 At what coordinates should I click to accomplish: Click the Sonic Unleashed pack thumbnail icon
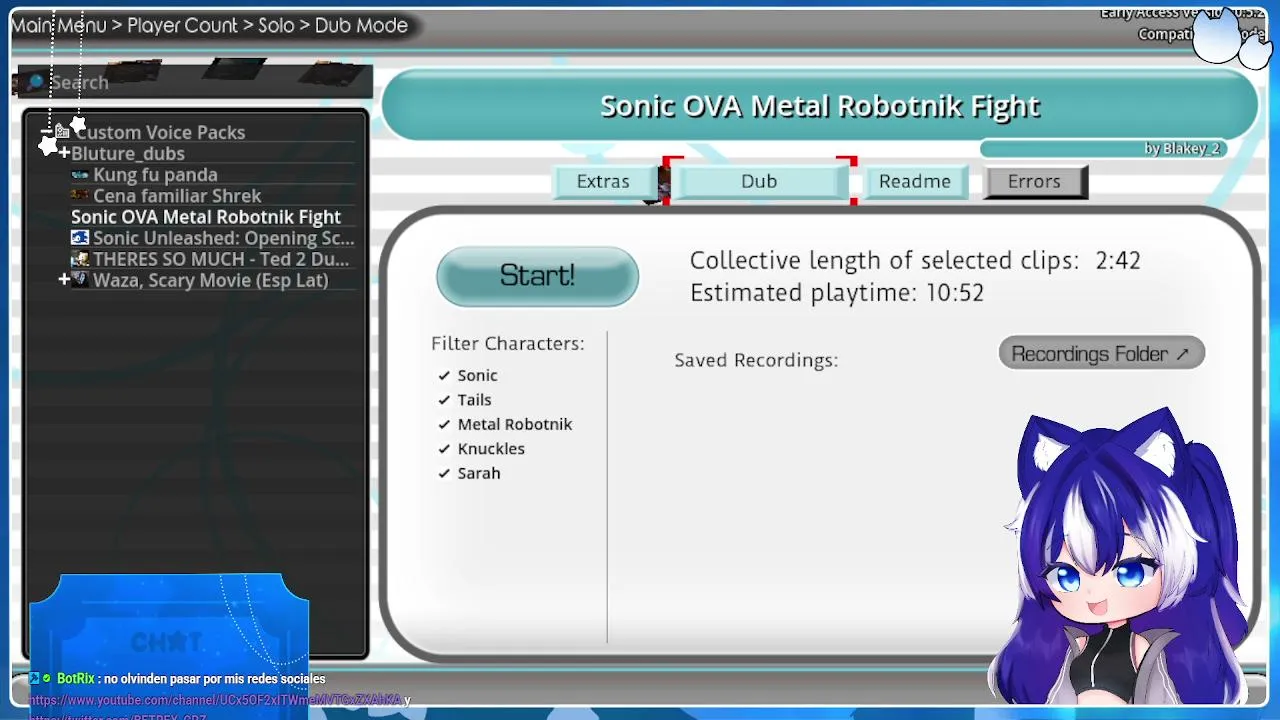[80, 238]
